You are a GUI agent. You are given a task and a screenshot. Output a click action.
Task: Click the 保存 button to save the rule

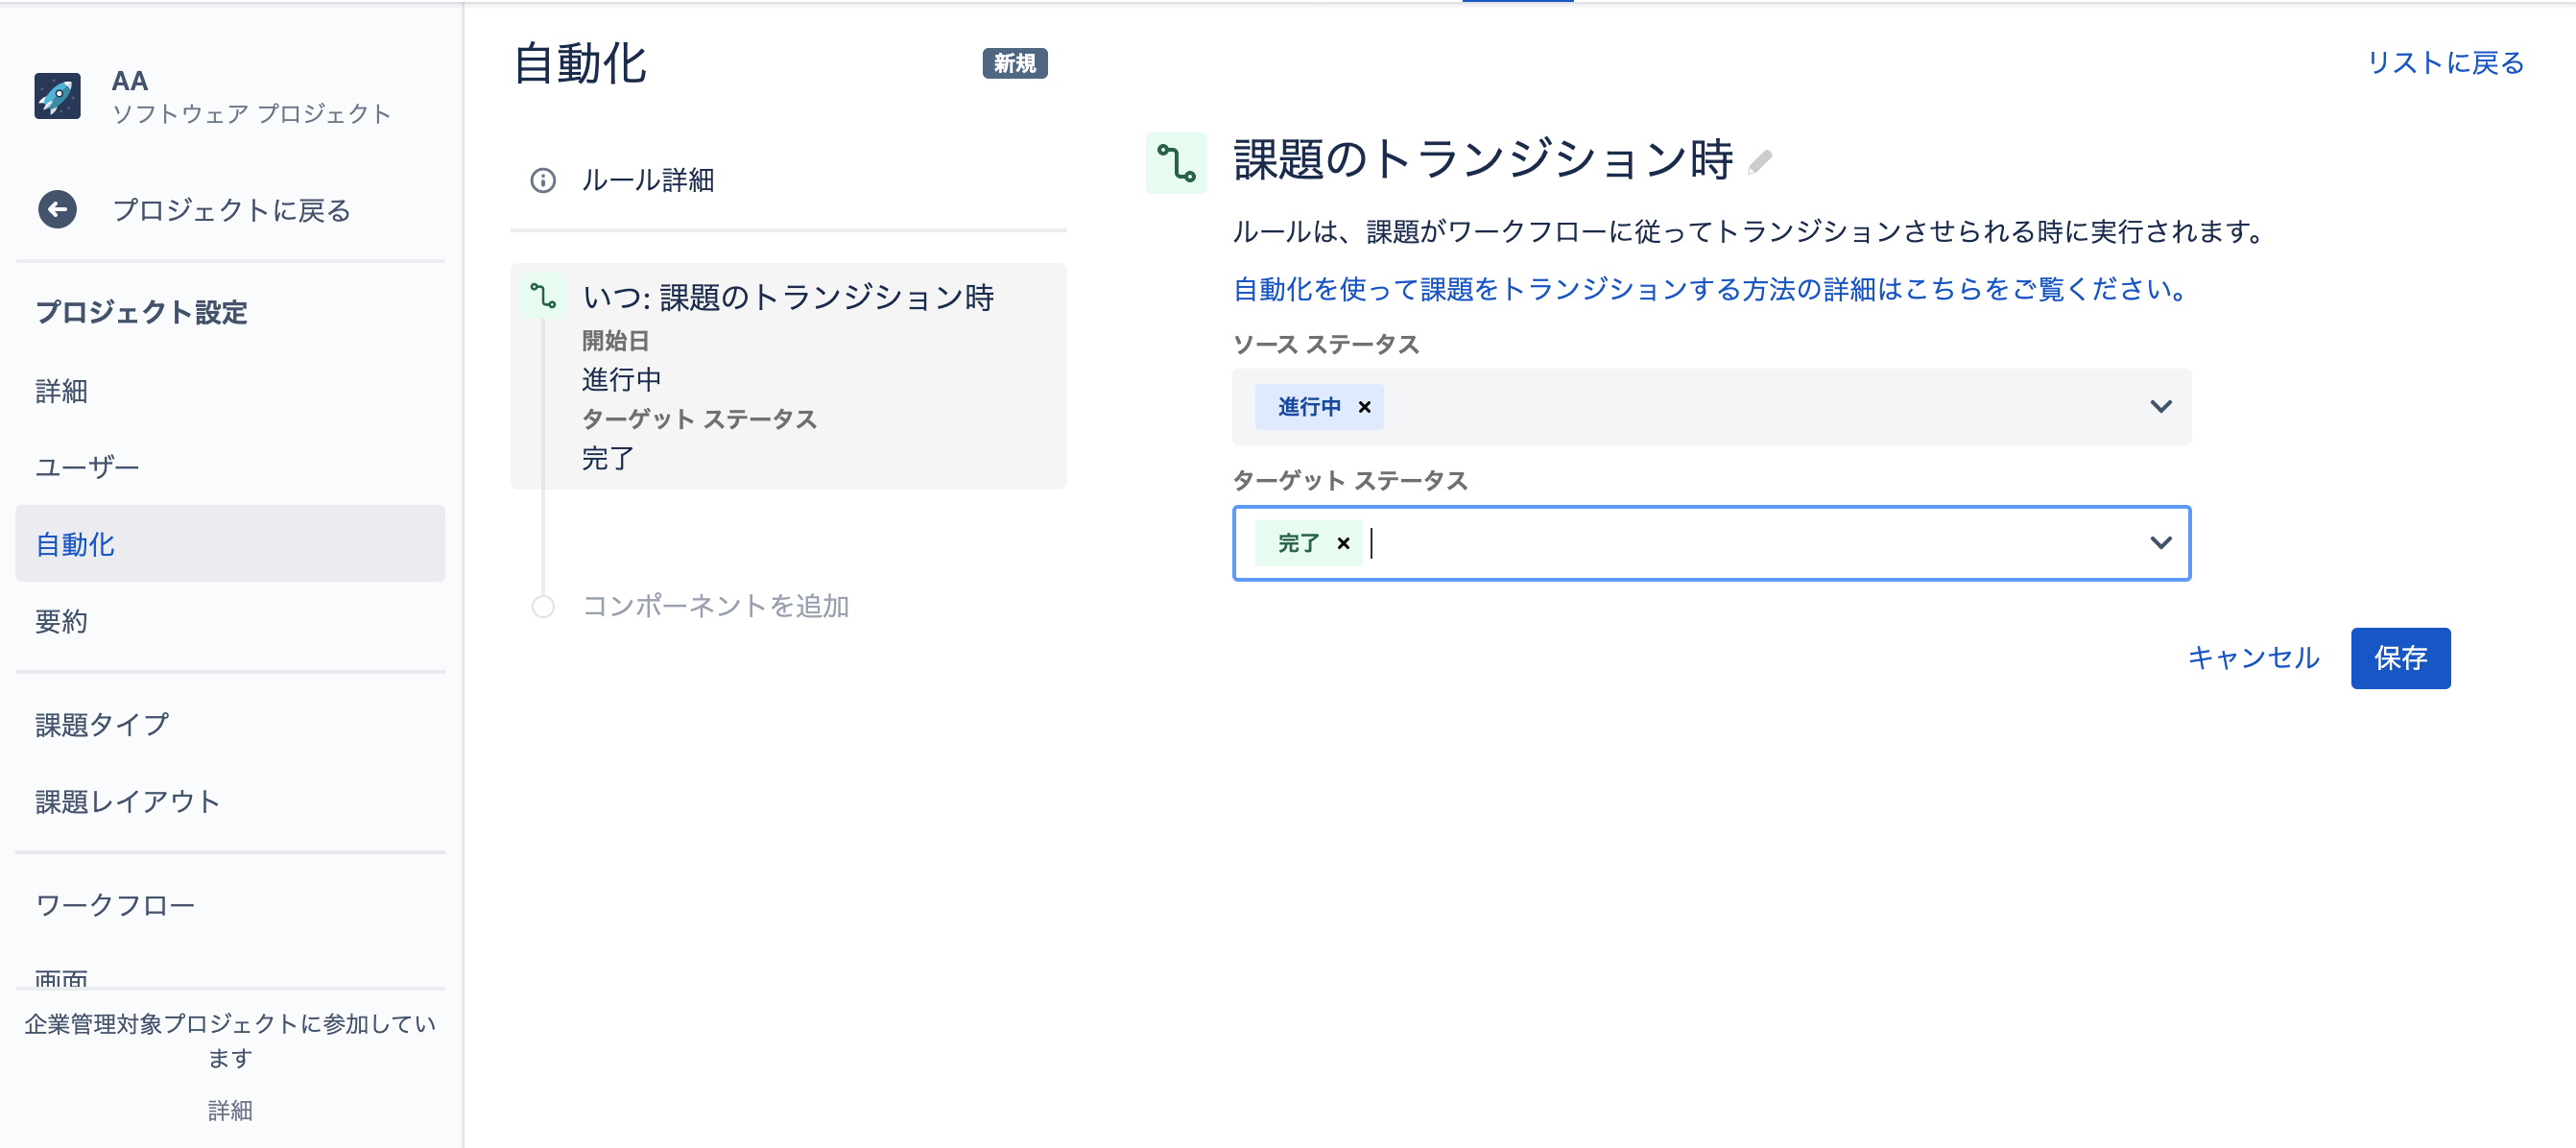2400,658
